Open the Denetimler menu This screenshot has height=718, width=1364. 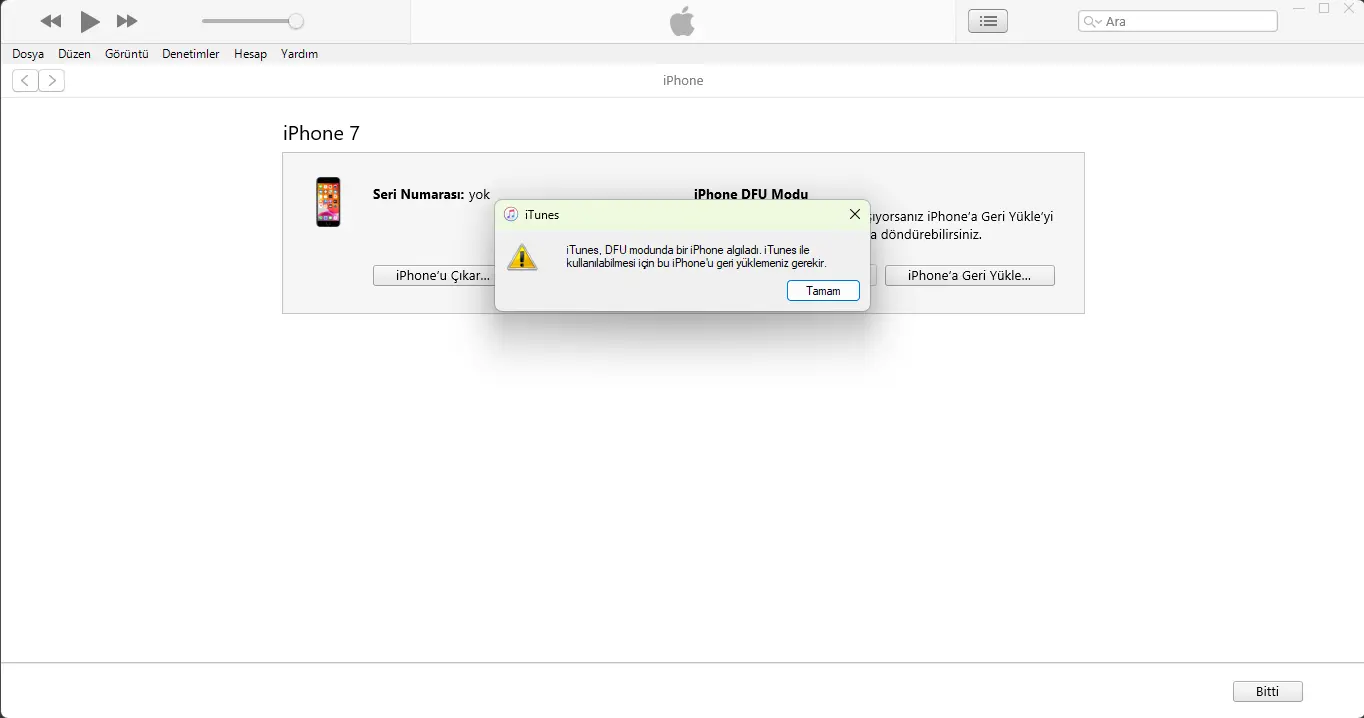191,54
